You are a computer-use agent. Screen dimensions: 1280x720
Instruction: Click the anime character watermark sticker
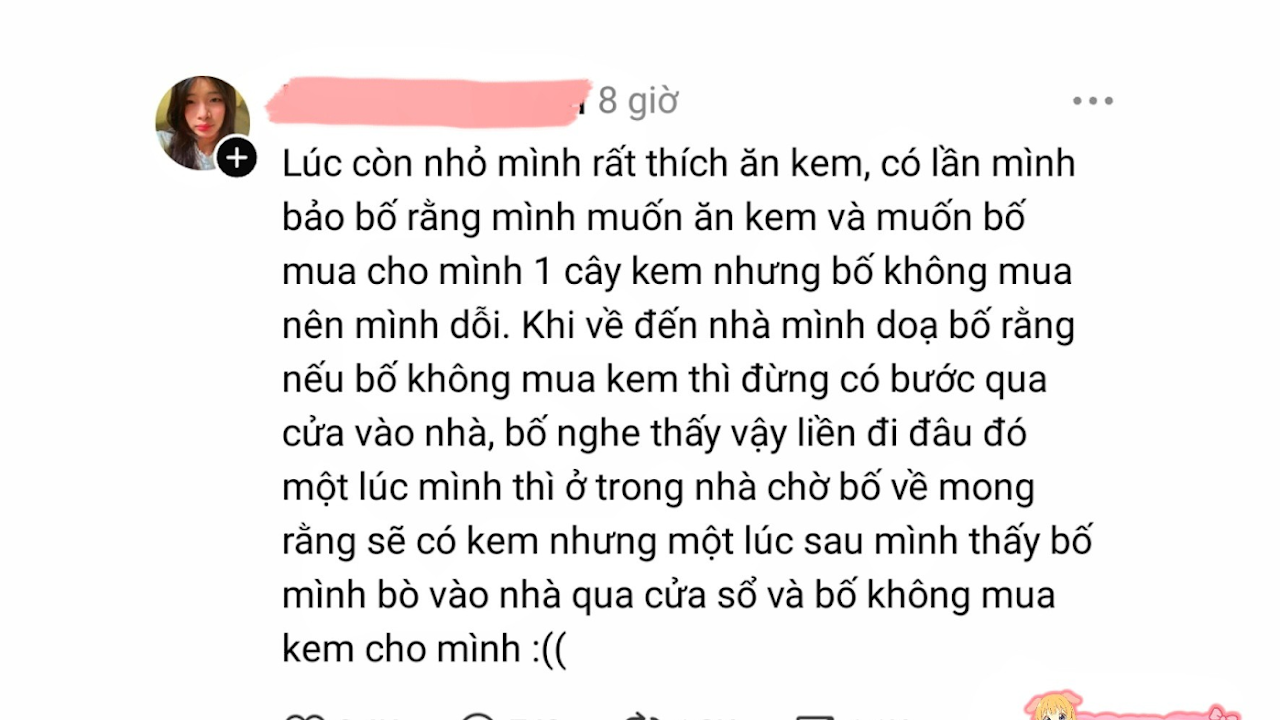(x=1053, y=704)
